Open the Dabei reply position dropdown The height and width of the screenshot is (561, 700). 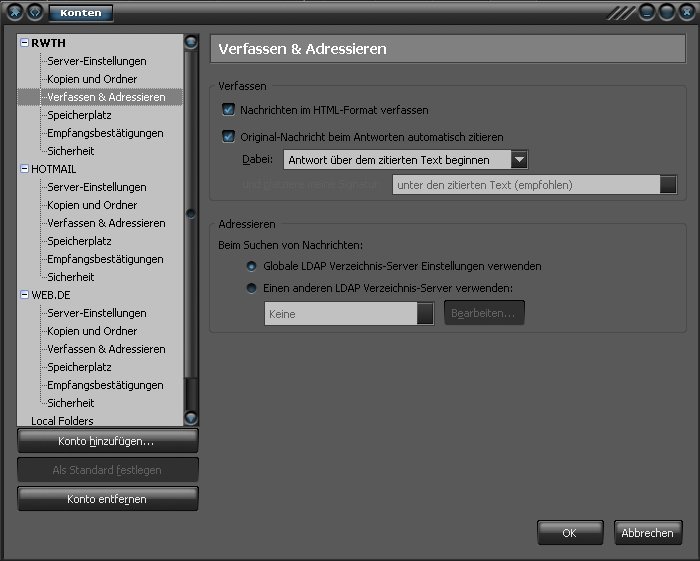(x=406, y=160)
